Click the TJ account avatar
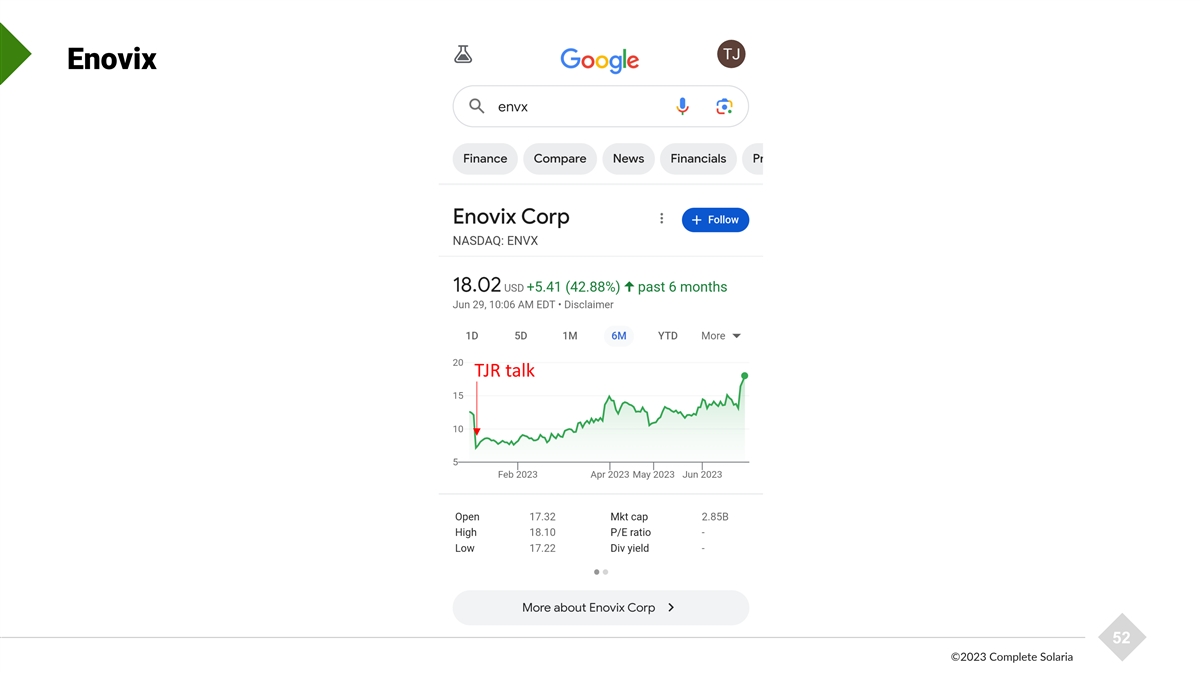1200x675 pixels. [x=731, y=54]
